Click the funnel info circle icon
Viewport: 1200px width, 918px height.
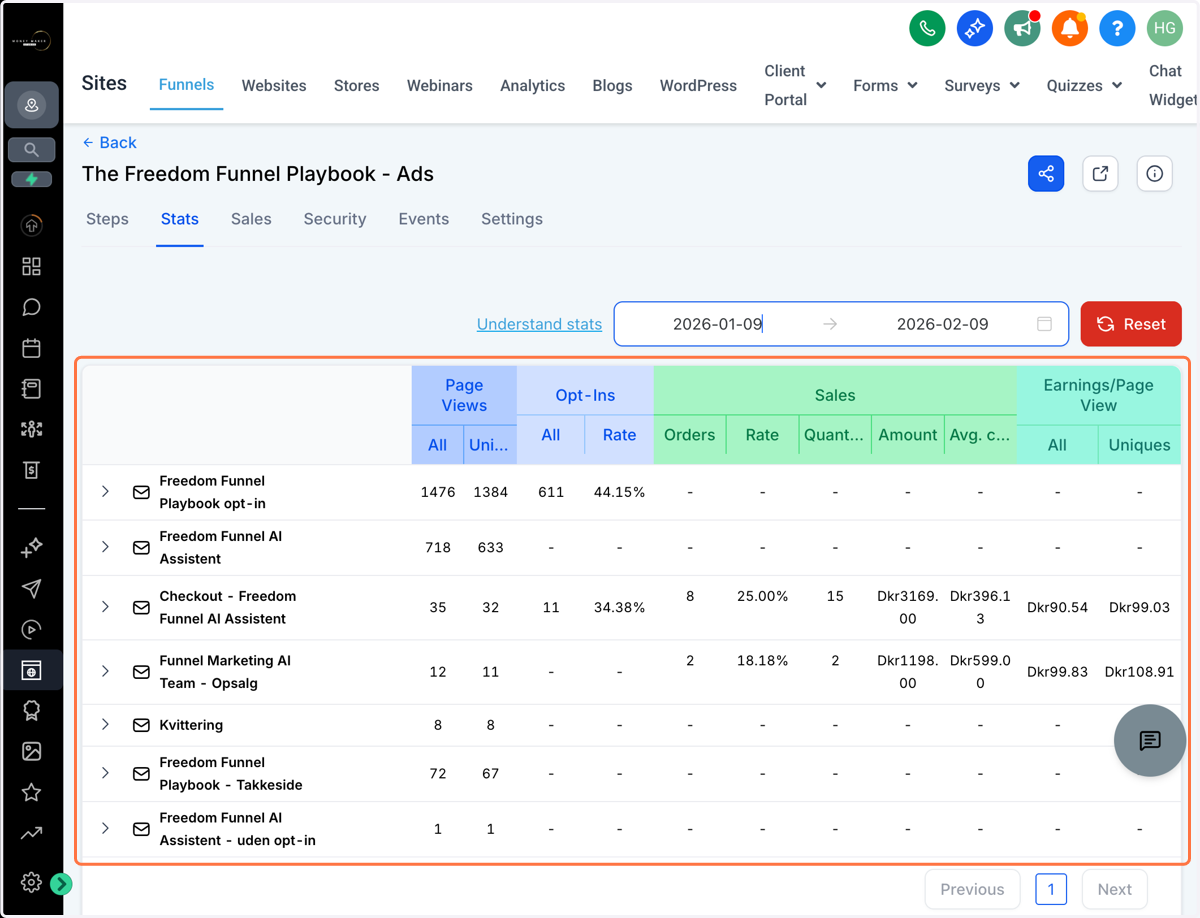tap(1155, 174)
